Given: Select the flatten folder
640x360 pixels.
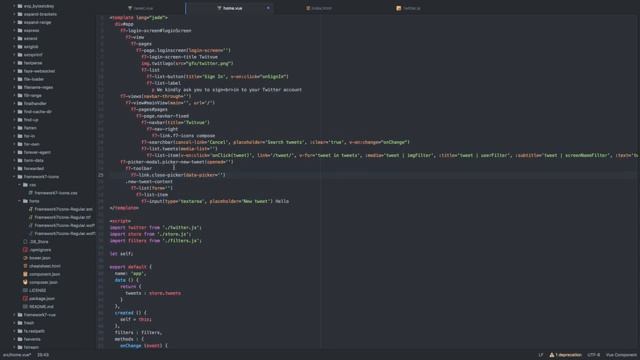Looking at the screenshot, I should 30,128.
